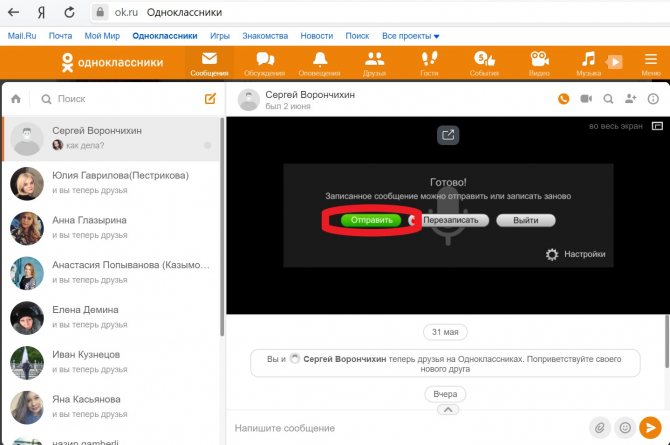The height and width of the screenshot is (445, 670).
Task: Open the Музыка section
Action: pos(588,63)
